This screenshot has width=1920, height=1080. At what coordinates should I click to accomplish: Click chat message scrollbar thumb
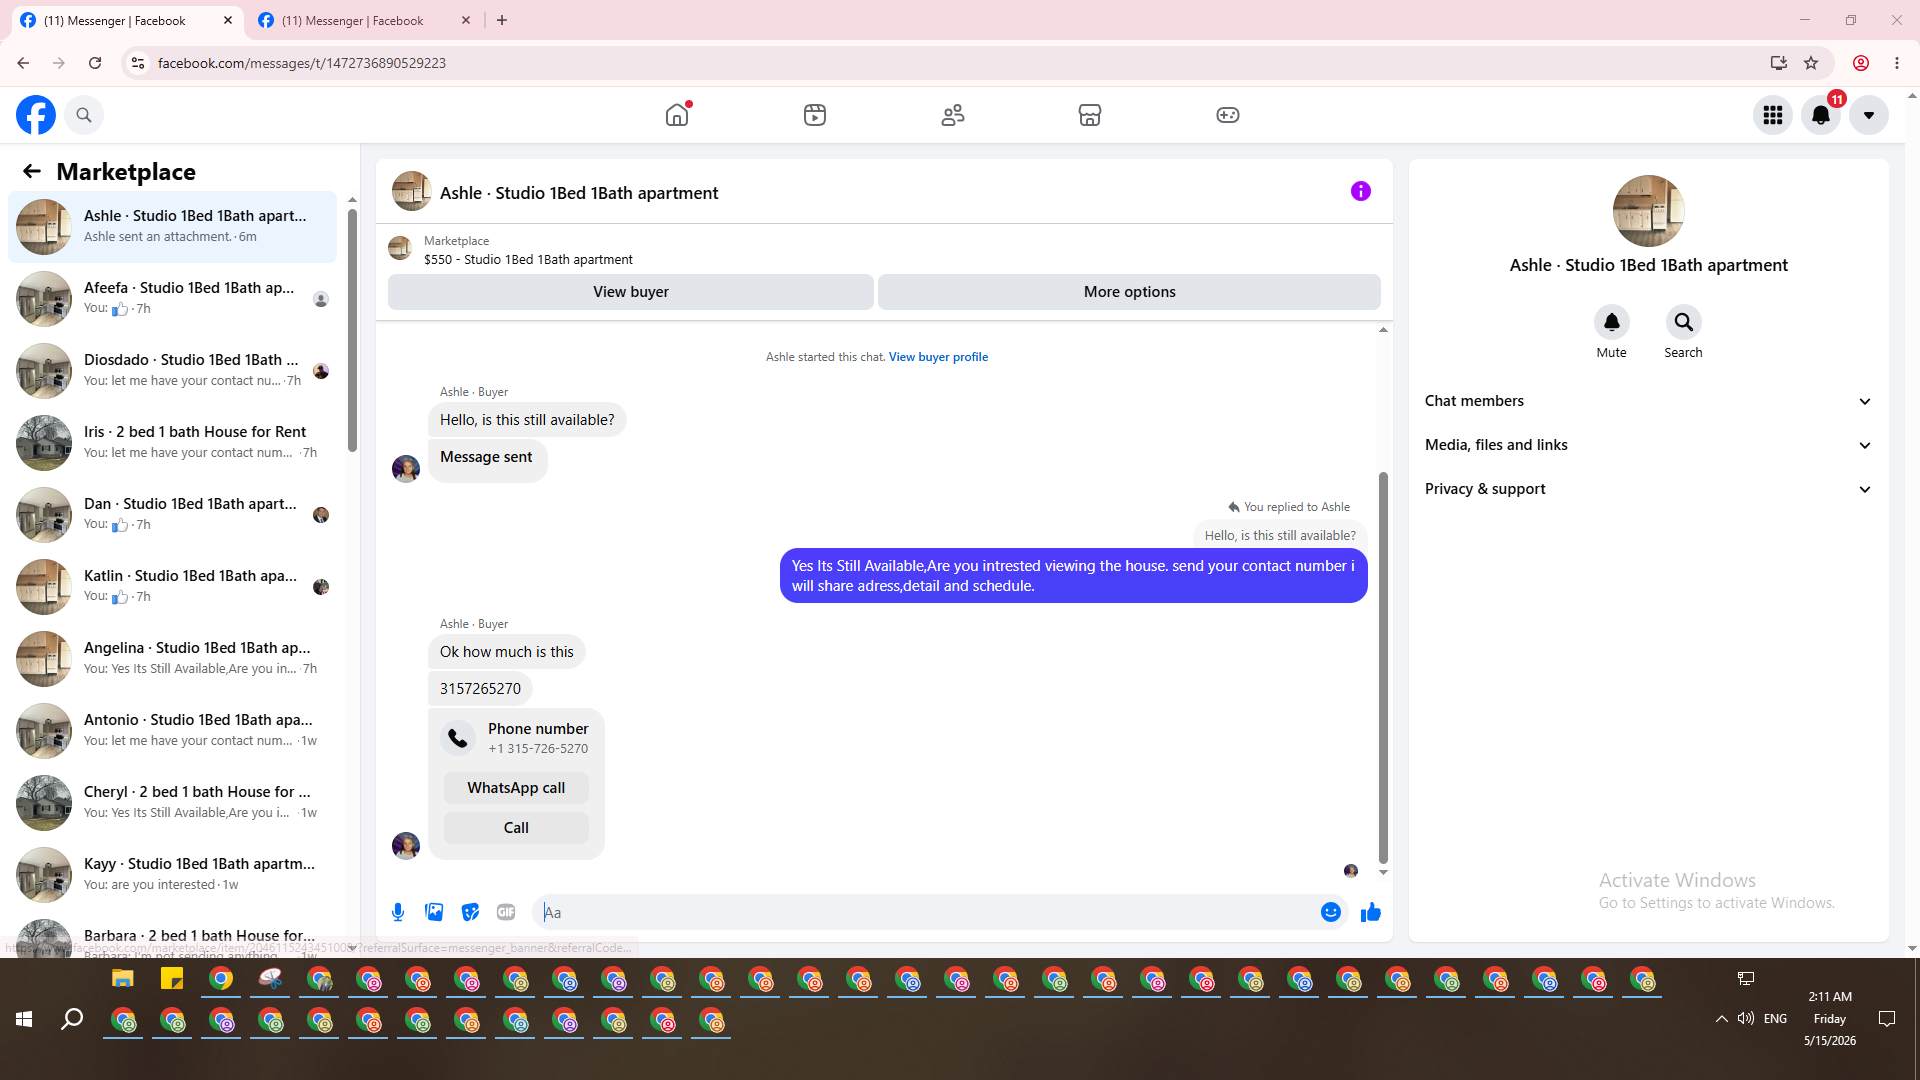pyautogui.click(x=1383, y=667)
